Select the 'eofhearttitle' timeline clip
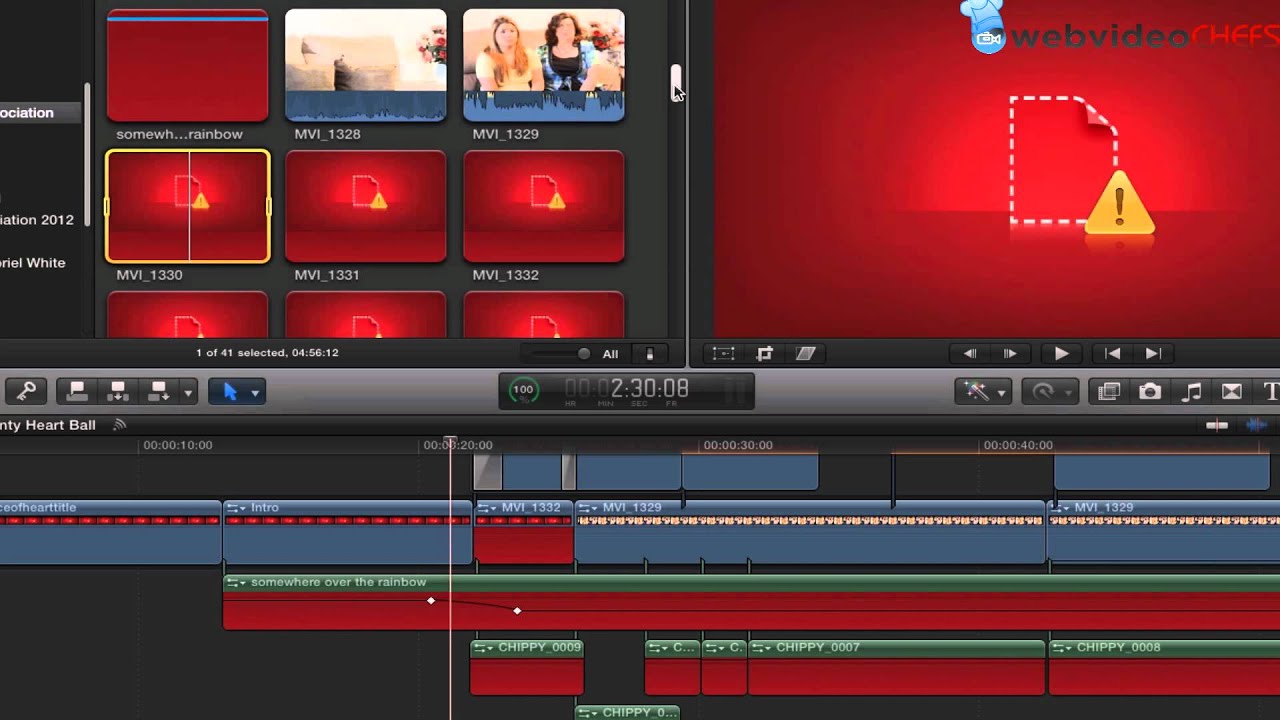This screenshot has height=720, width=1280. click(110, 533)
